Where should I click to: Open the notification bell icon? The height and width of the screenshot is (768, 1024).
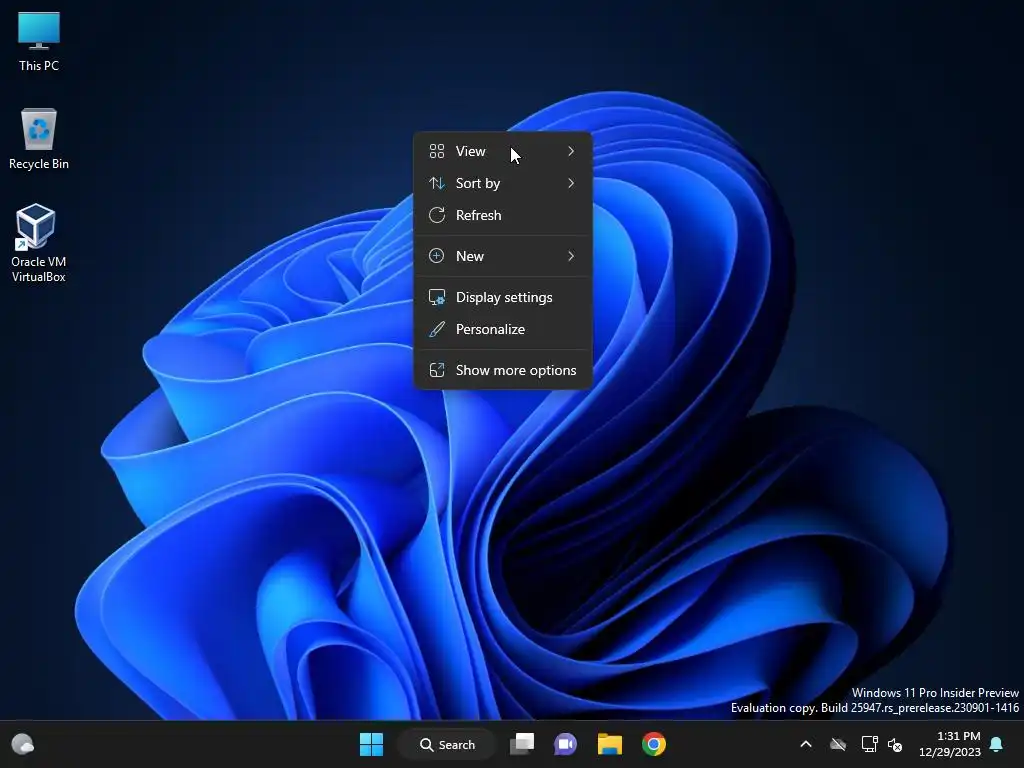(x=997, y=744)
